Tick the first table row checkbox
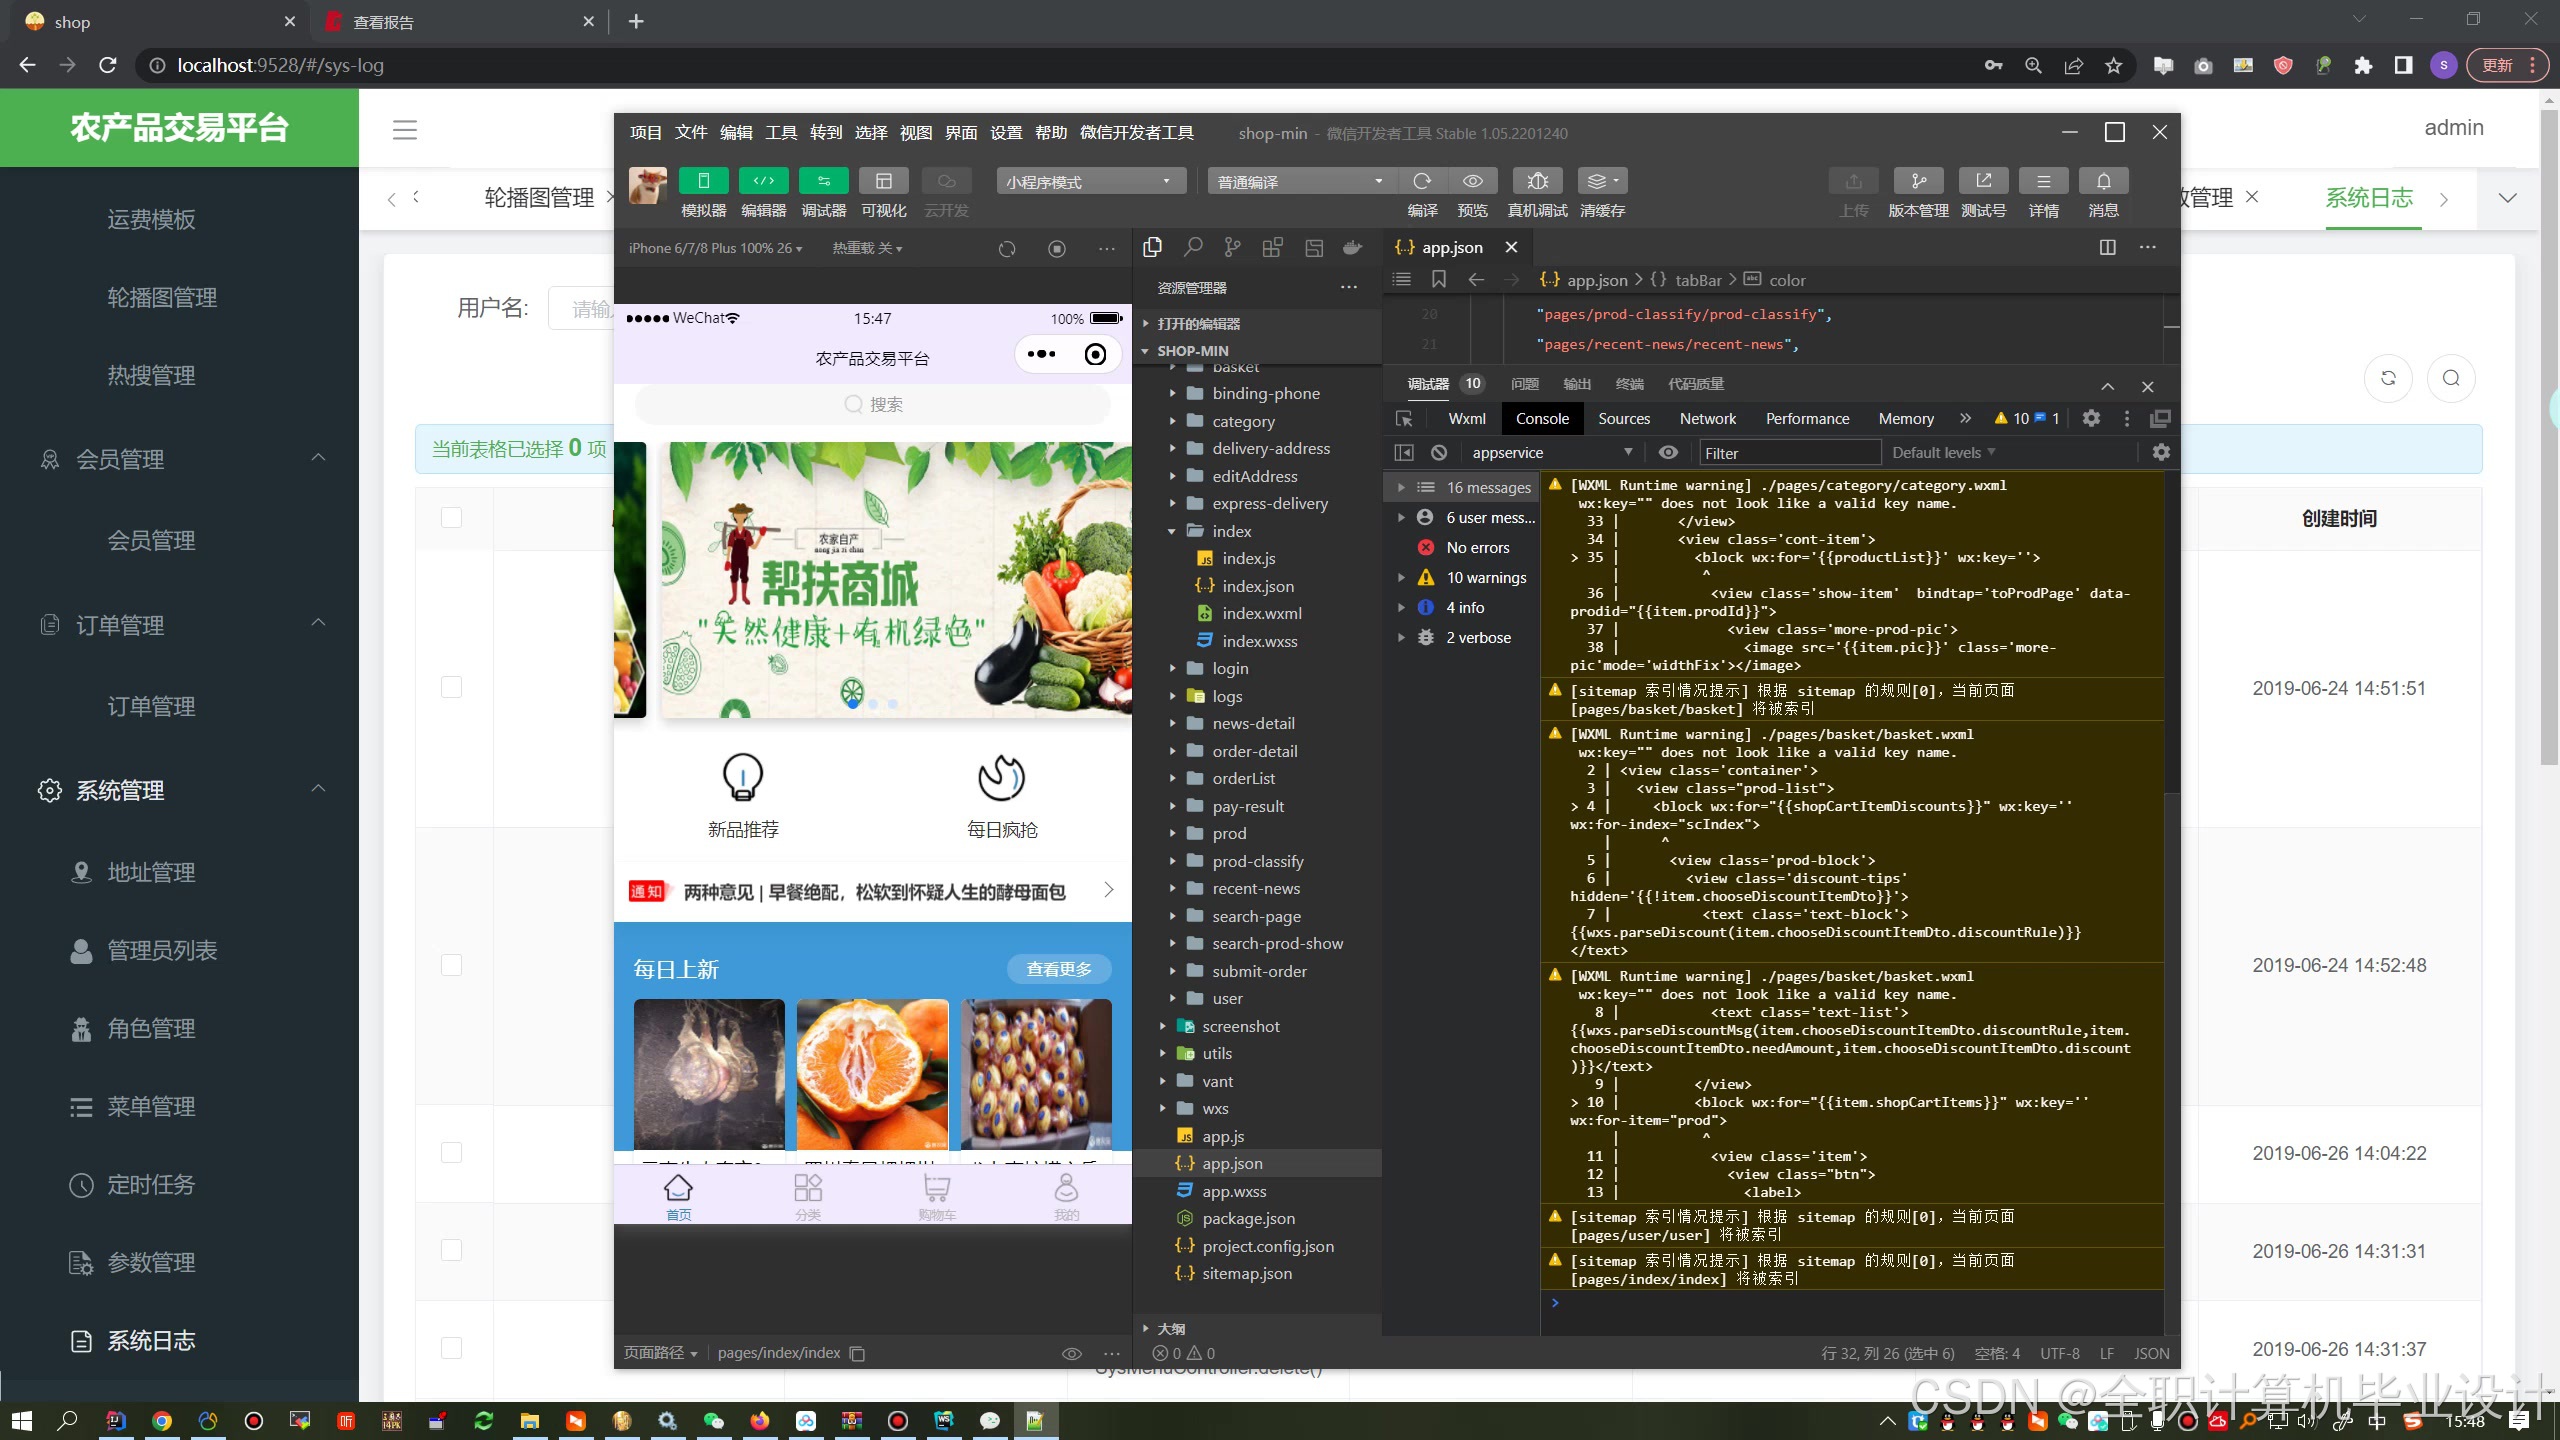 point(452,688)
